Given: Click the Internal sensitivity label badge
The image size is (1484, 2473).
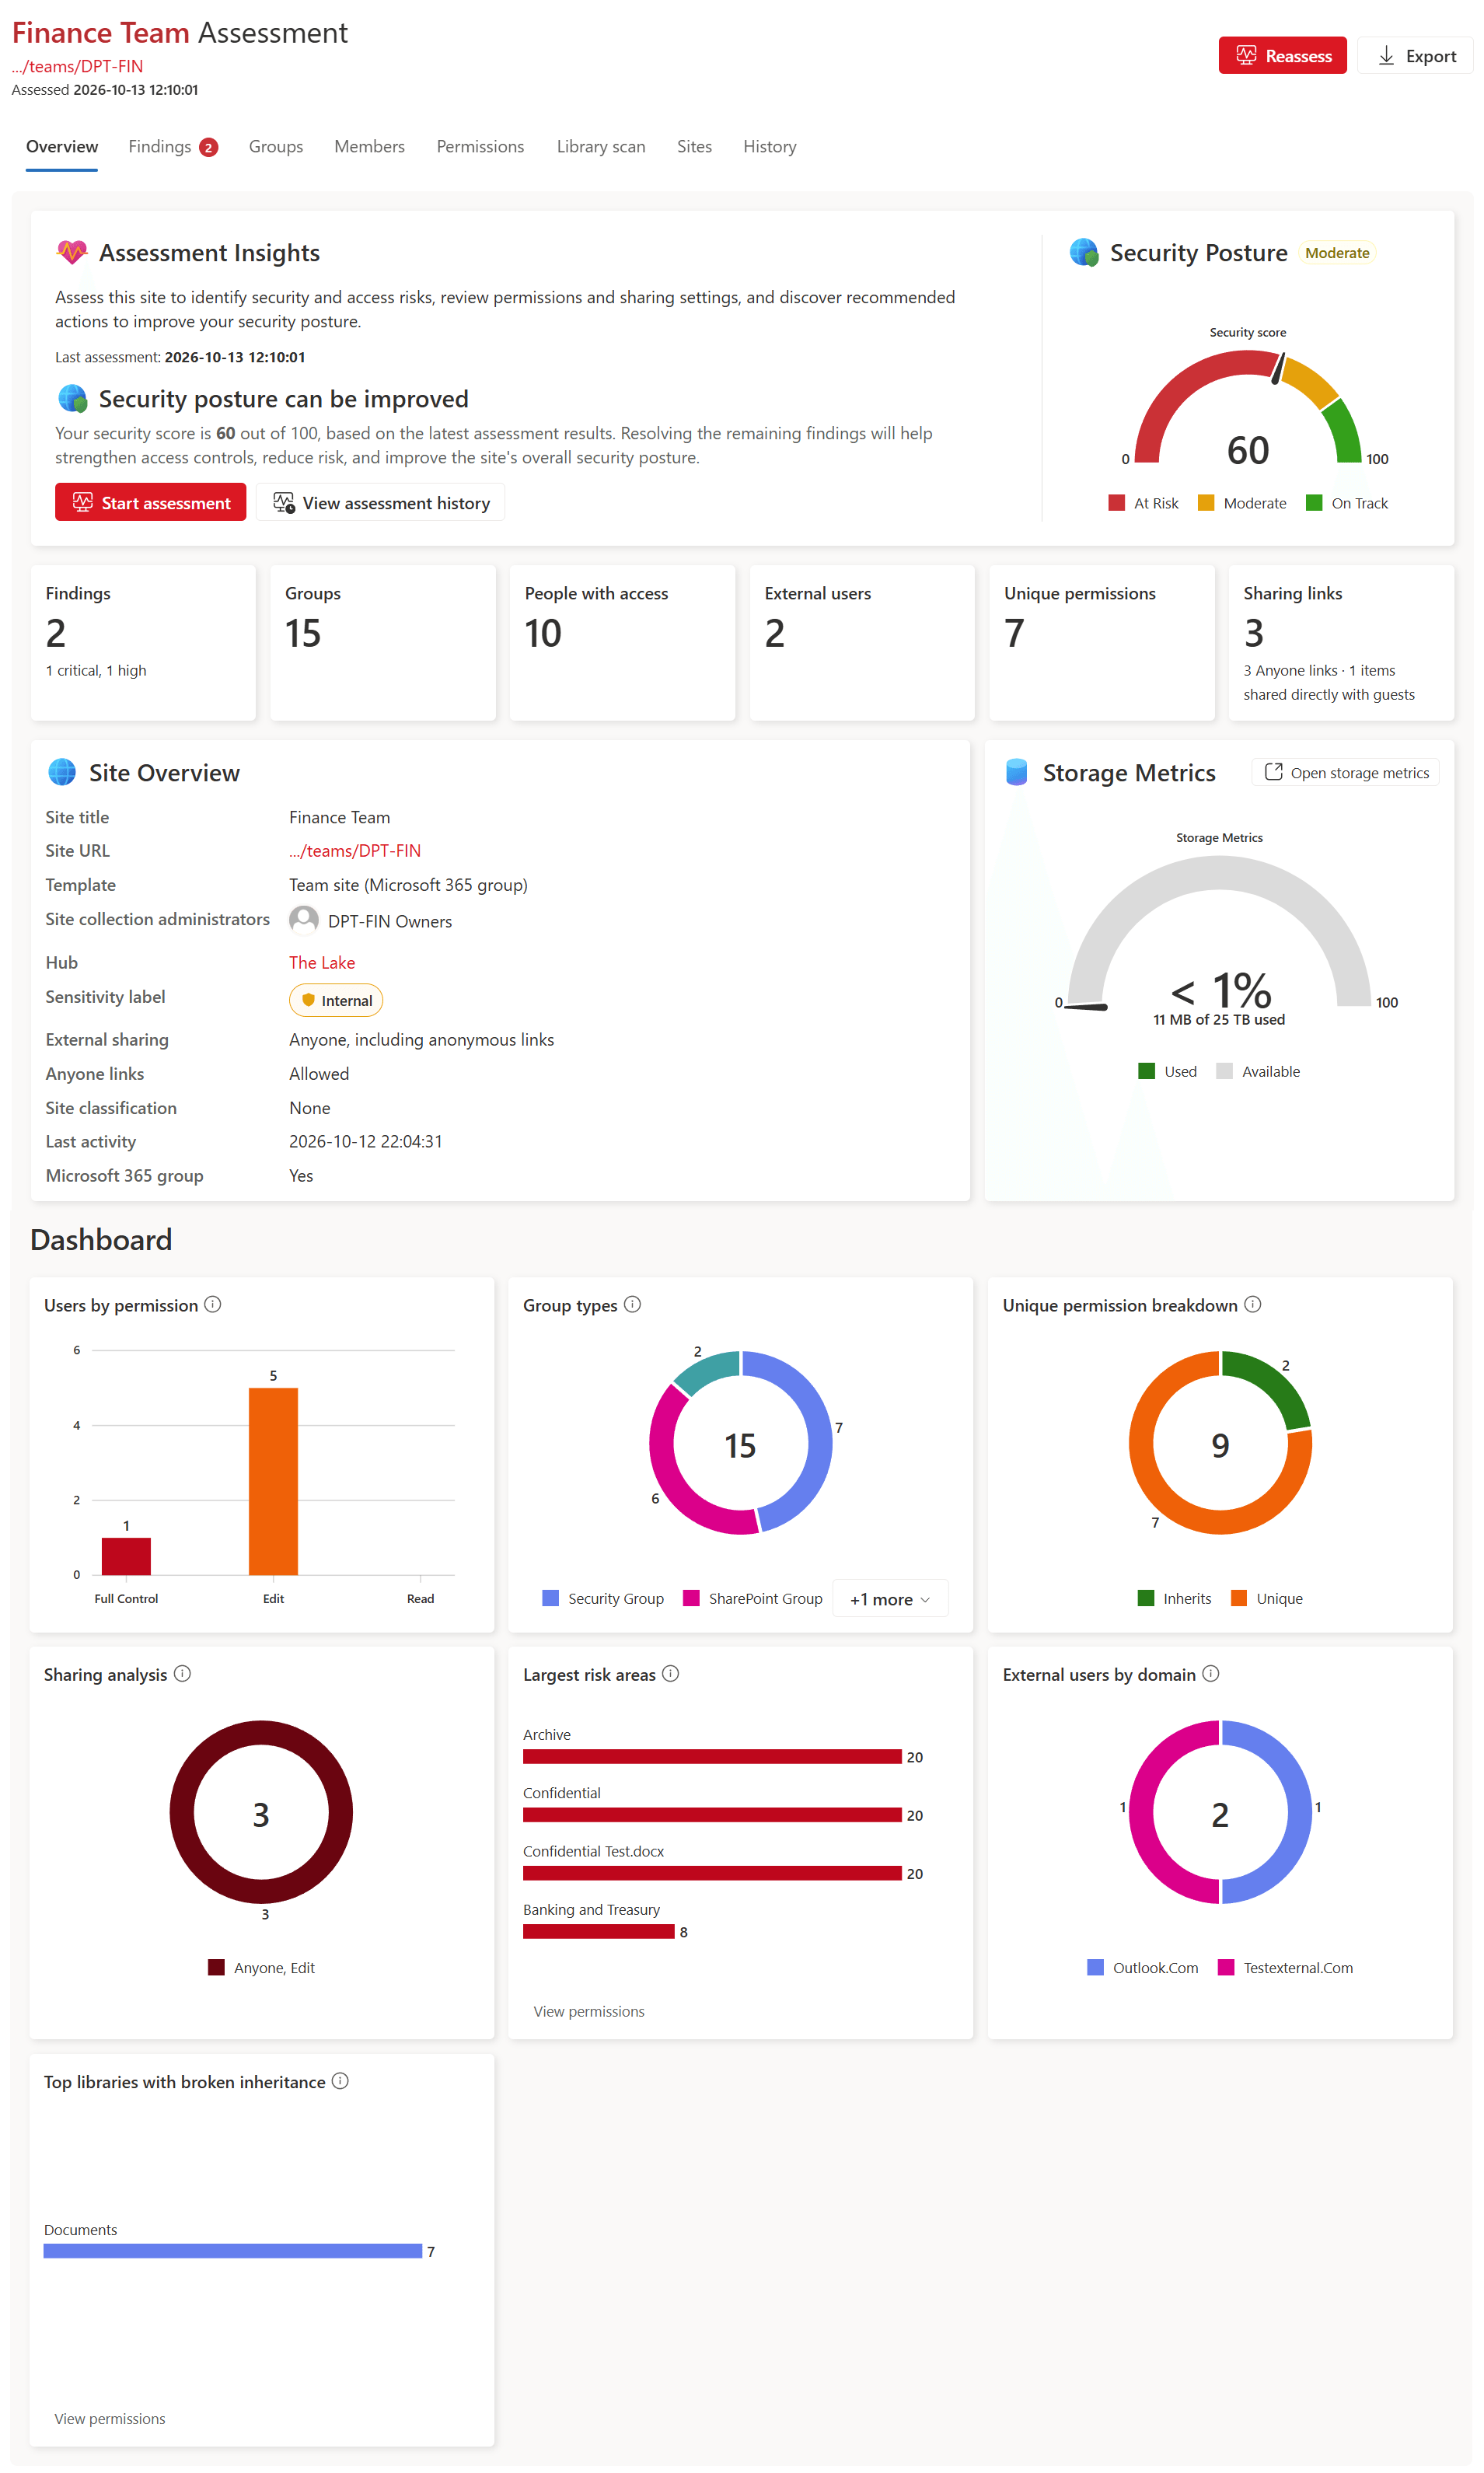Looking at the screenshot, I should 335,1001.
